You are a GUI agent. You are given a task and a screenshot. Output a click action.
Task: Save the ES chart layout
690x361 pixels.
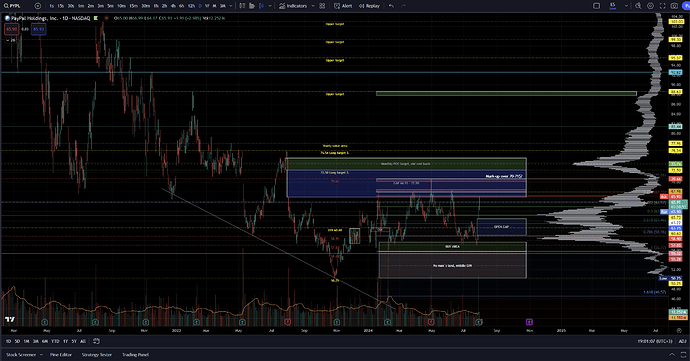click(x=613, y=6)
